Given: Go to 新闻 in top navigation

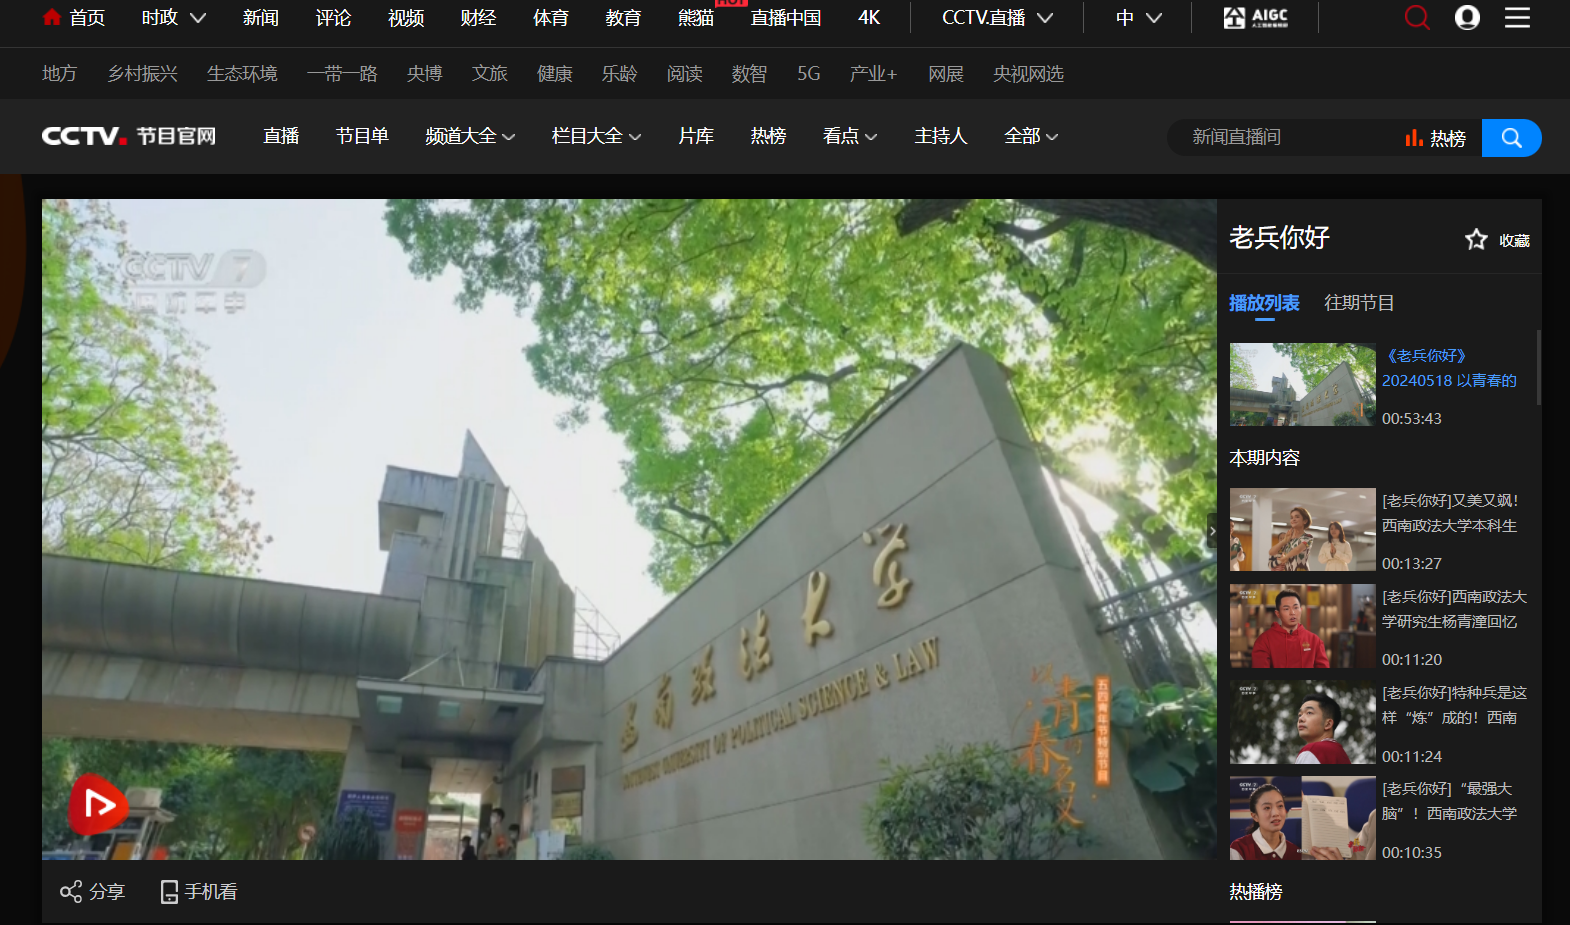Looking at the screenshot, I should (261, 18).
